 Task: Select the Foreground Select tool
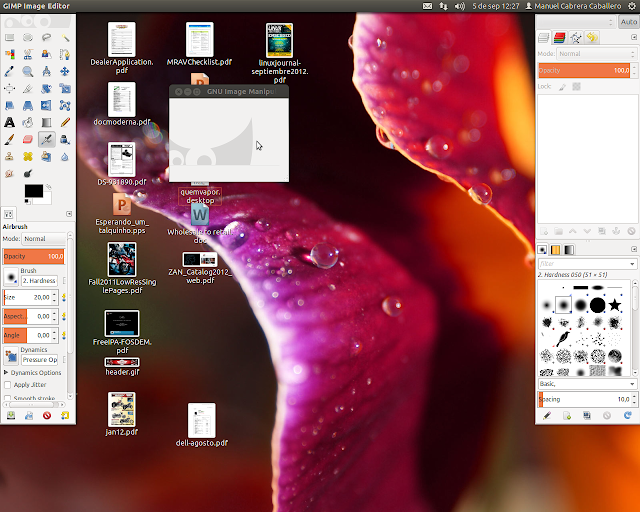pyautogui.click(x=46, y=54)
